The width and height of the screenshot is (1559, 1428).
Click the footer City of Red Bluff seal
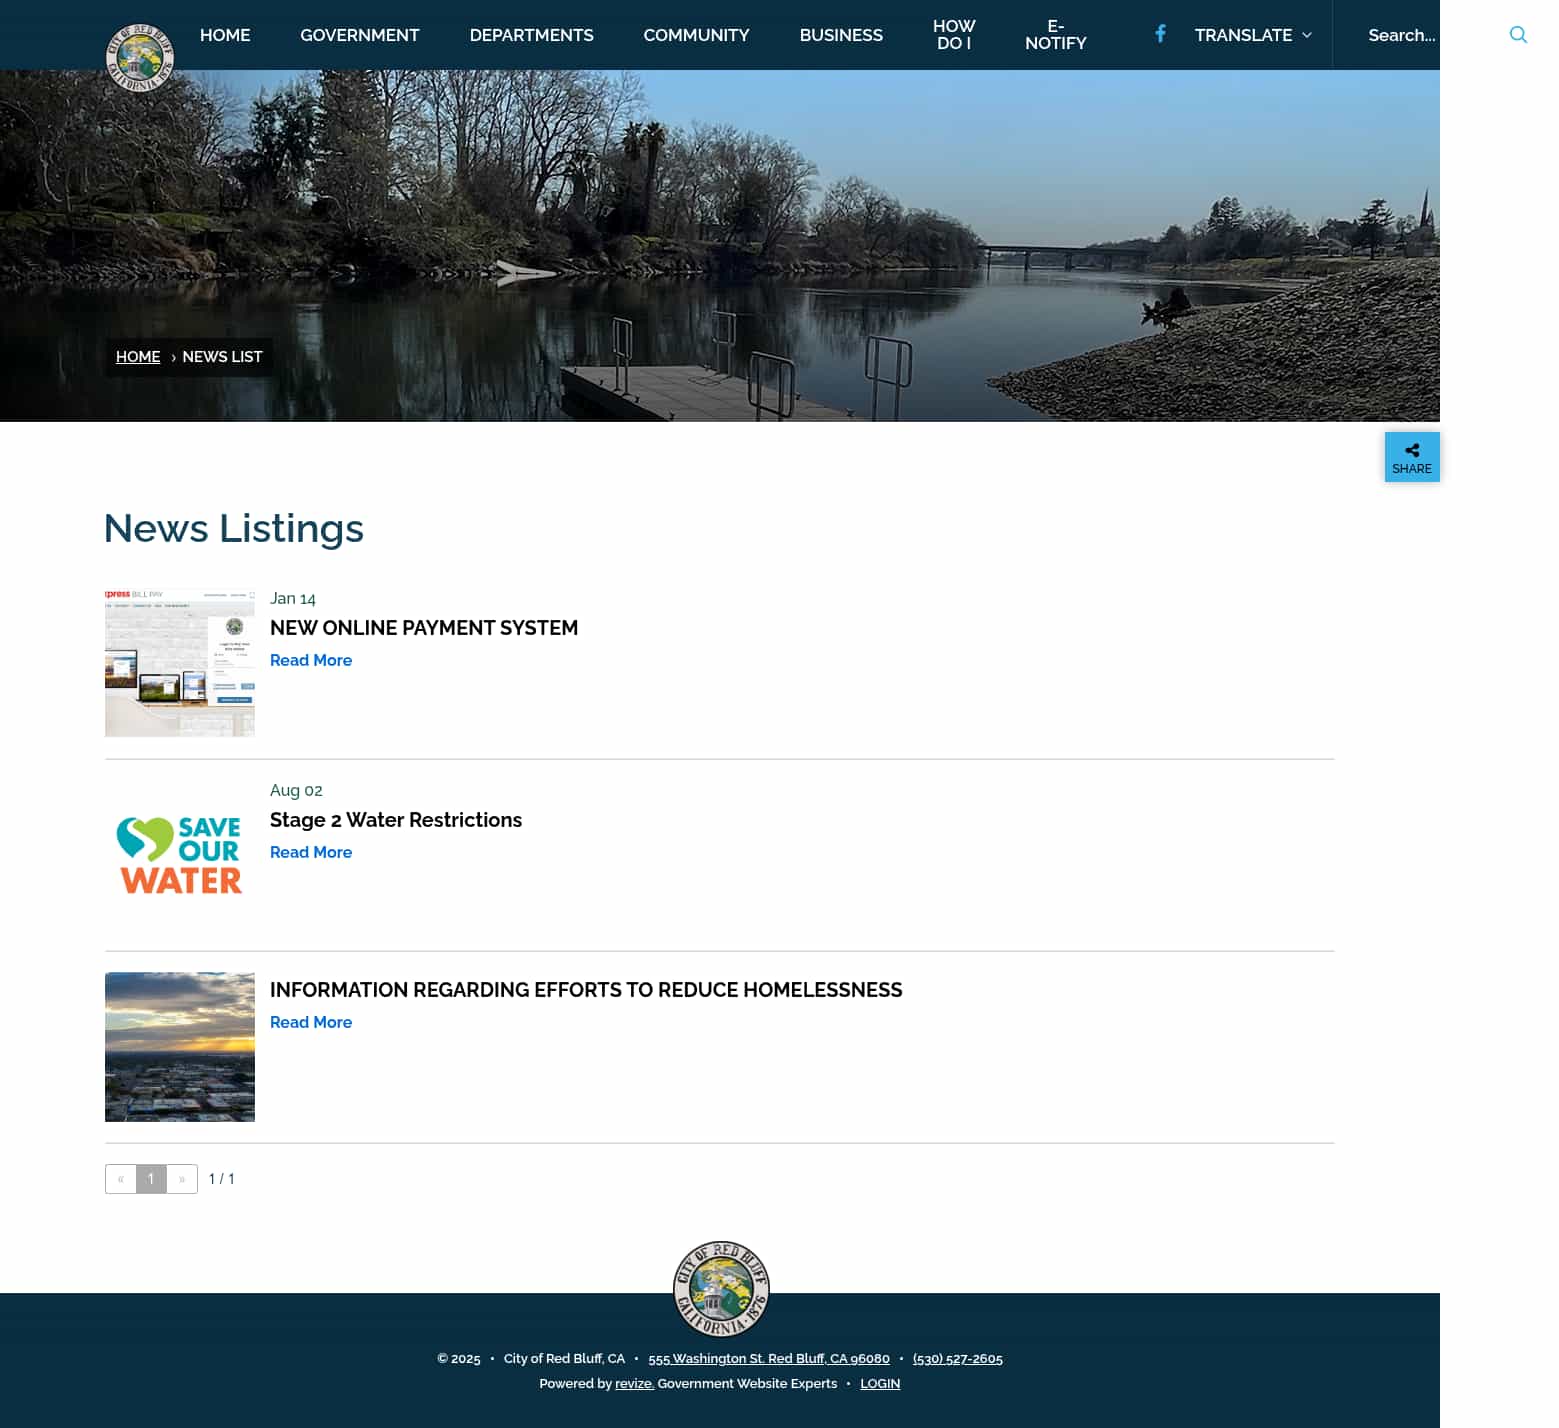(x=721, y=1289)
